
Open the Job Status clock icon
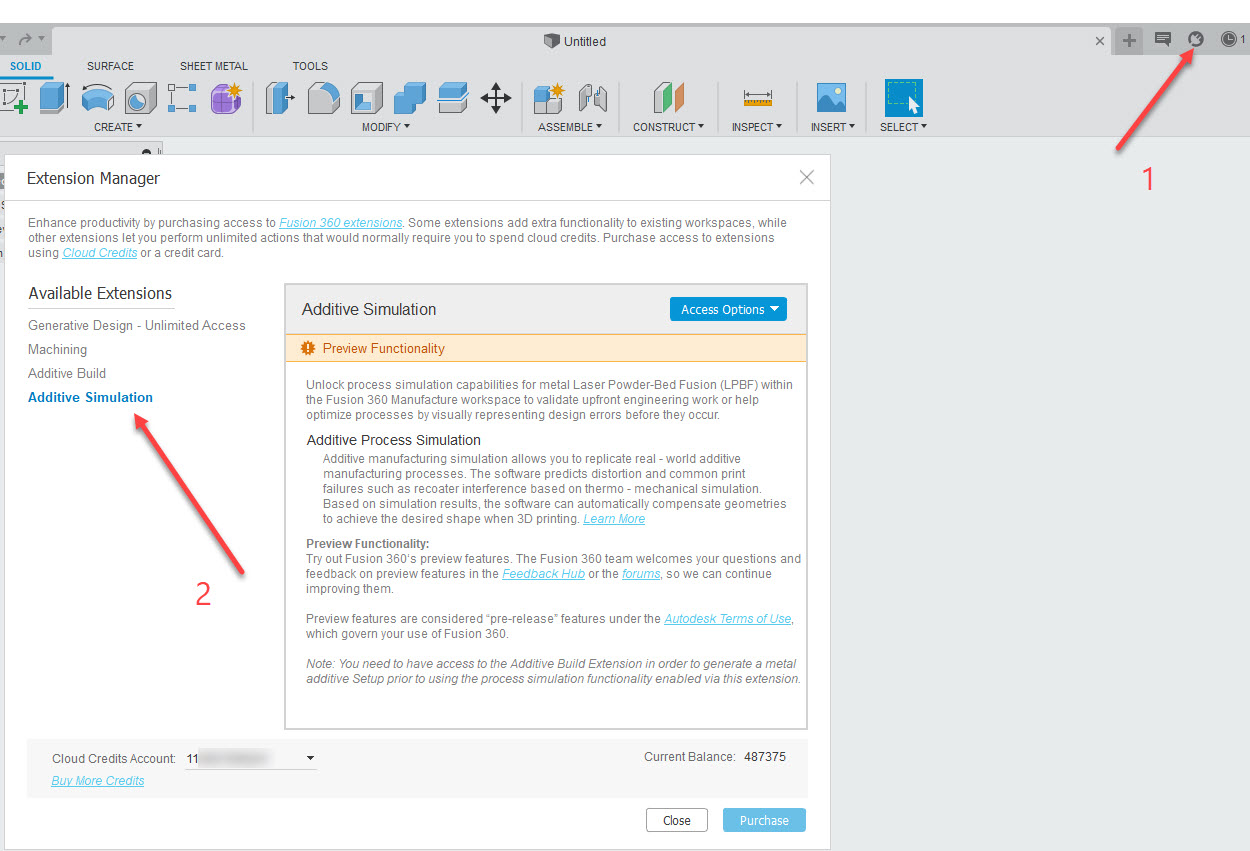[1229, 40]
